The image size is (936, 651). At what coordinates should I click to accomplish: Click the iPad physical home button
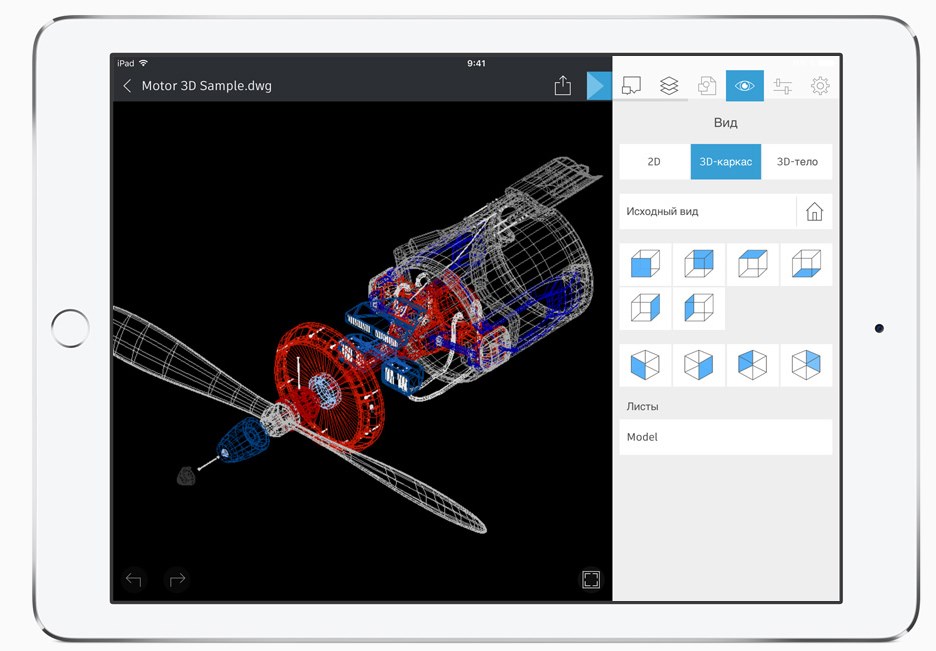point(70,328)
